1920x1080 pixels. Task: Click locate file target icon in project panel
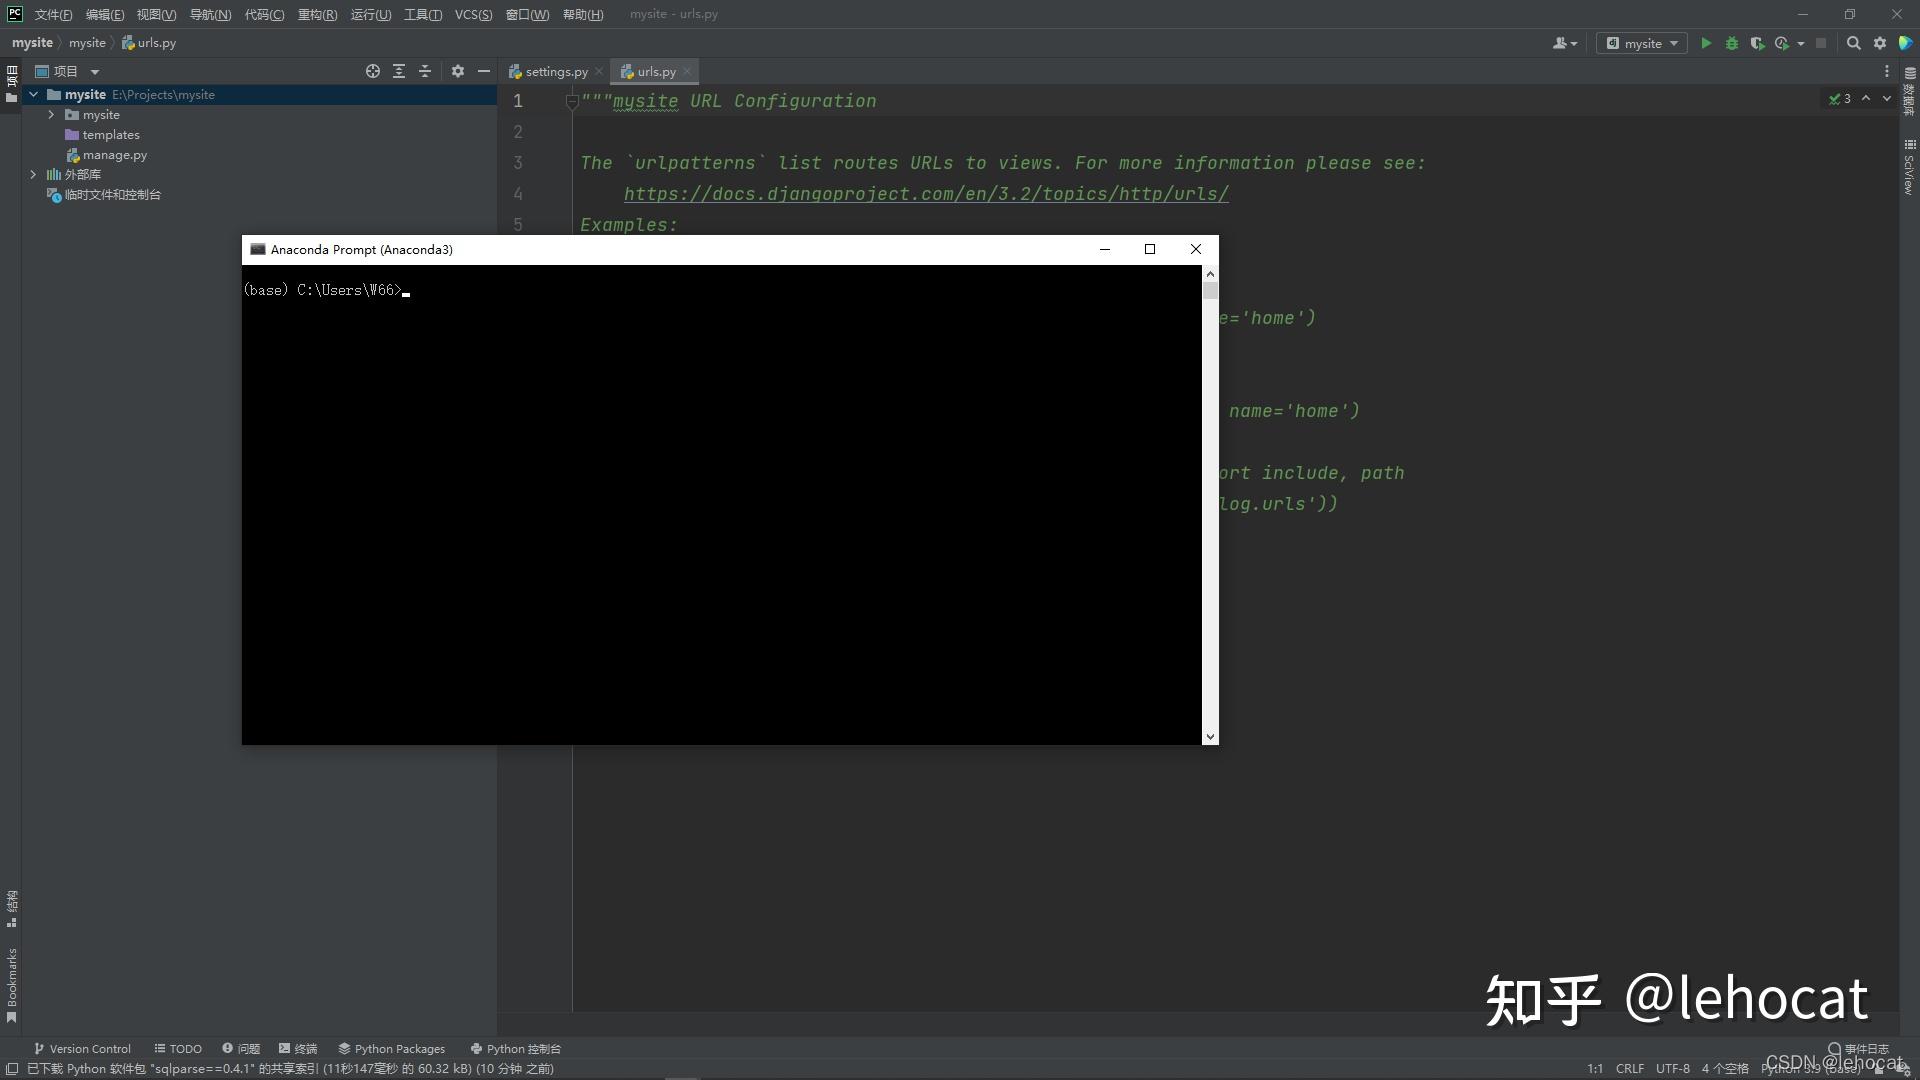point(373,71)
